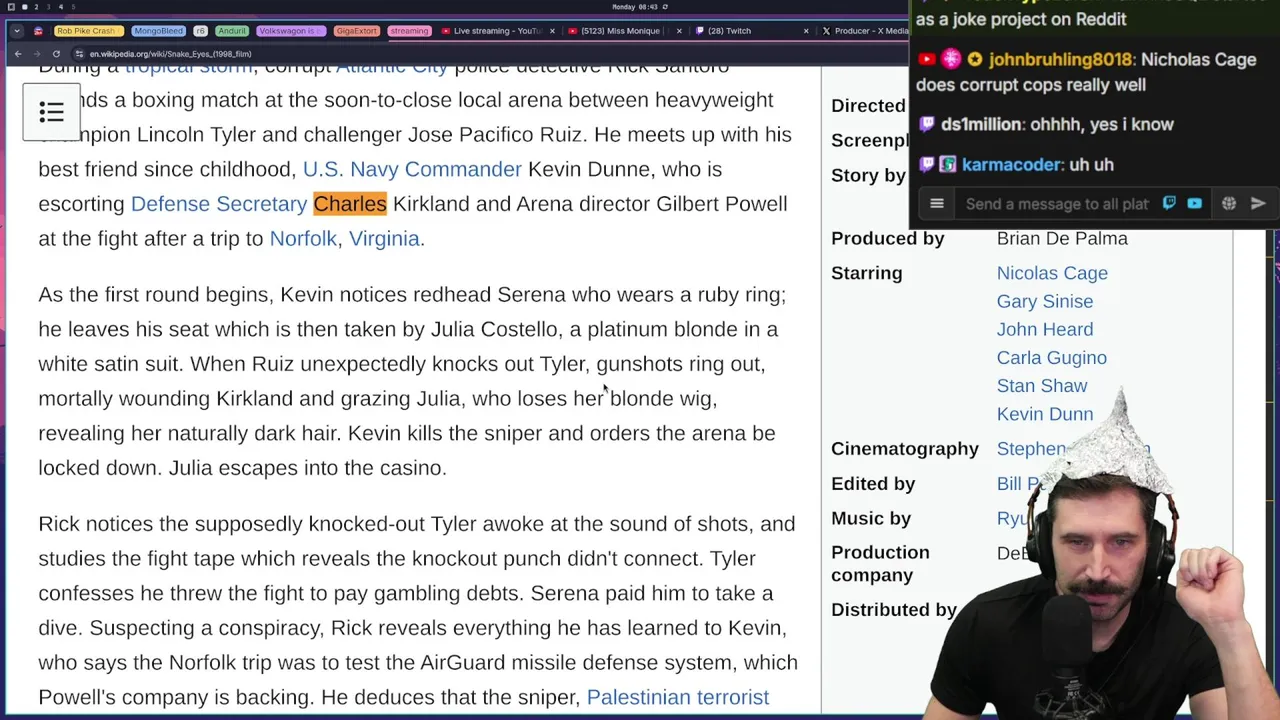The width and height of the screenshot is (1280, 720).
Task: Open Carla Gugino infobox link
Action: (1052, 357)
